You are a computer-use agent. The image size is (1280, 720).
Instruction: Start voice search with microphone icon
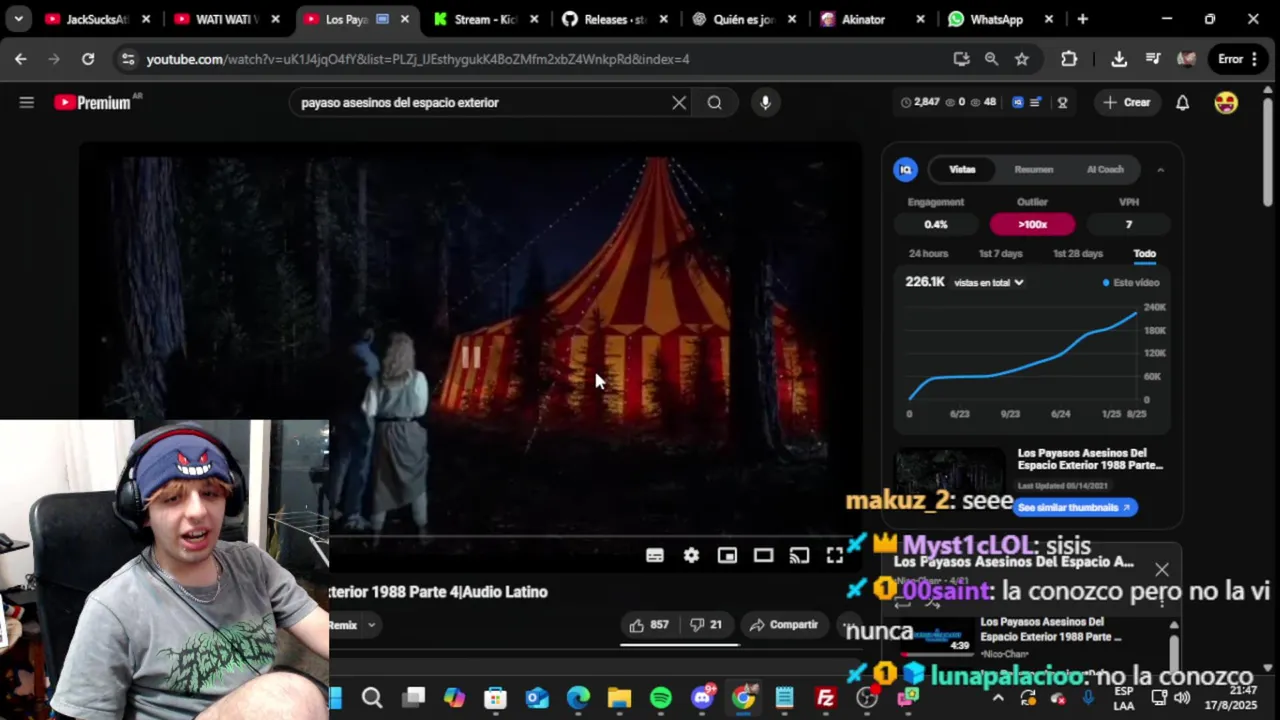[765, 102]
